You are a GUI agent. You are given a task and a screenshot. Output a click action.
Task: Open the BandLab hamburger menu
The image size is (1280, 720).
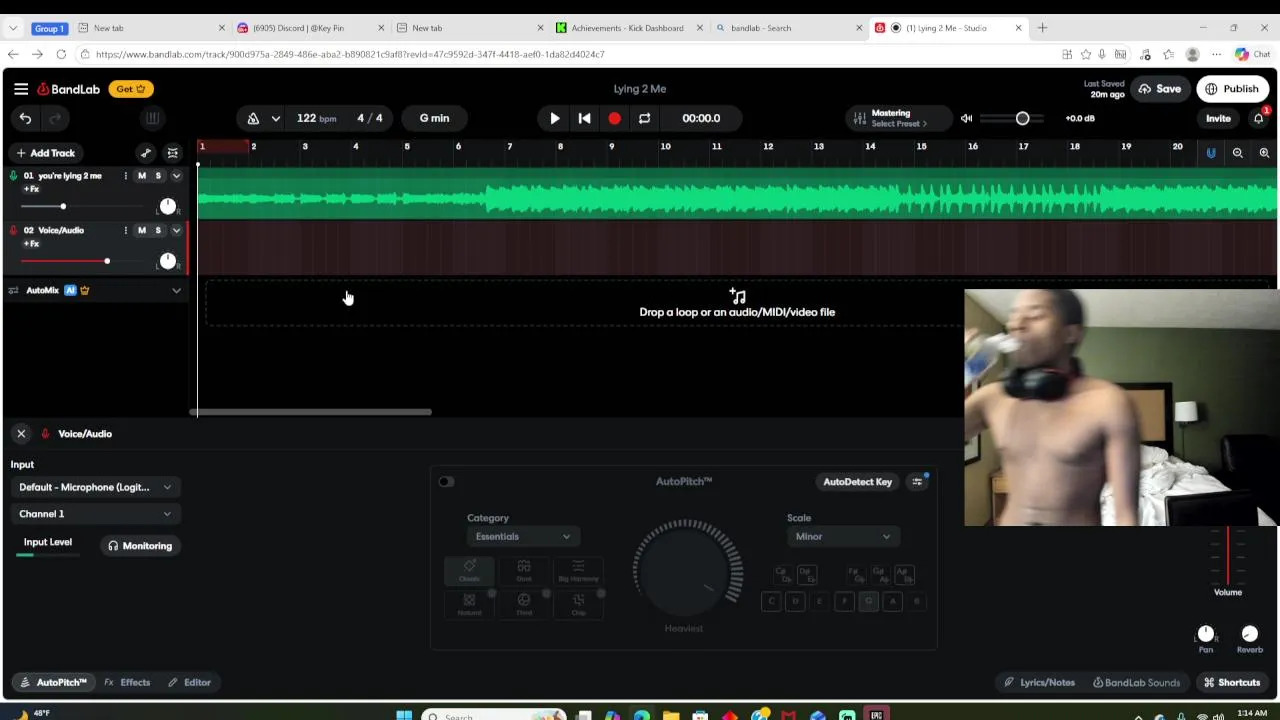point(21,89)
